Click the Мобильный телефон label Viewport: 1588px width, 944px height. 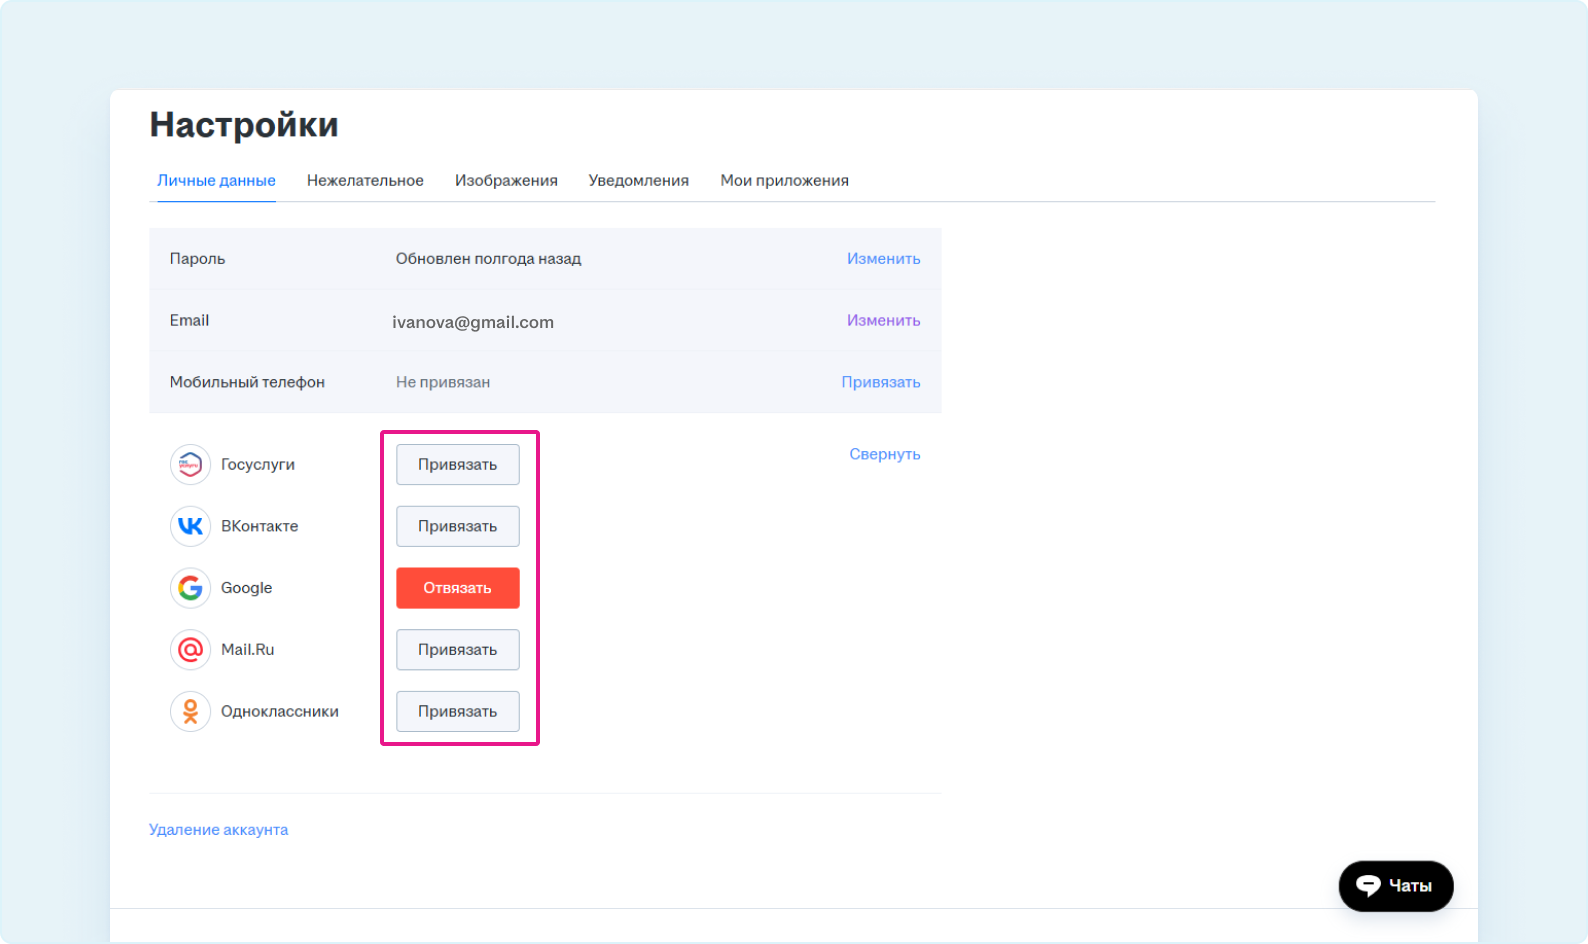click(x=247, y=382)
